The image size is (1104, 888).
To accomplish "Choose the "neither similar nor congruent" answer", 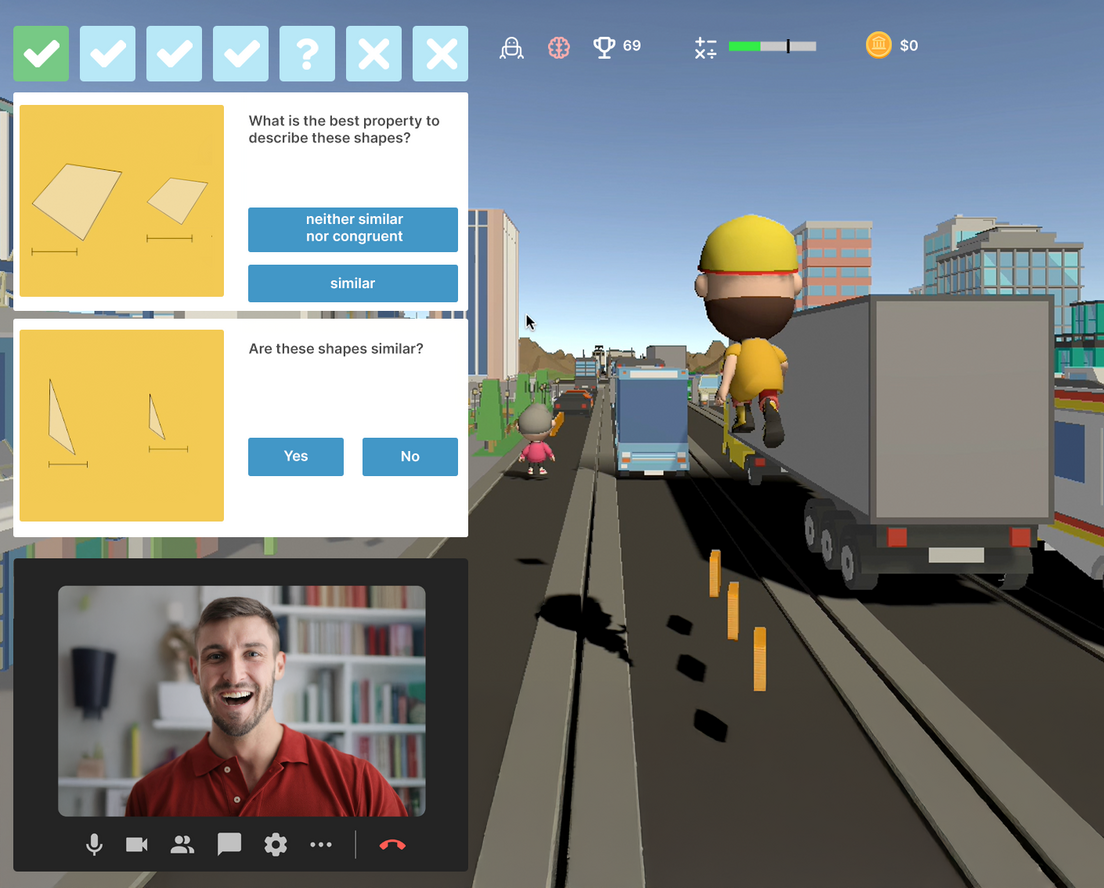I will (353, 229).
